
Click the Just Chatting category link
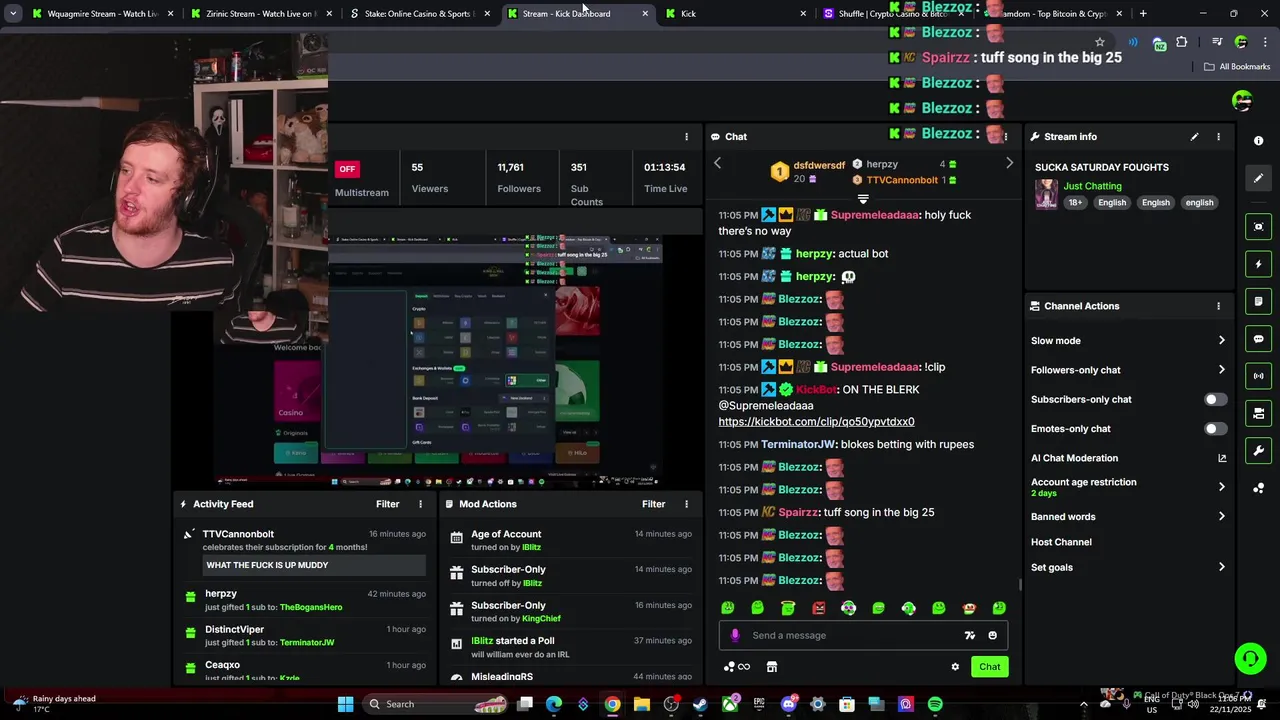[x=1092, y=186]
